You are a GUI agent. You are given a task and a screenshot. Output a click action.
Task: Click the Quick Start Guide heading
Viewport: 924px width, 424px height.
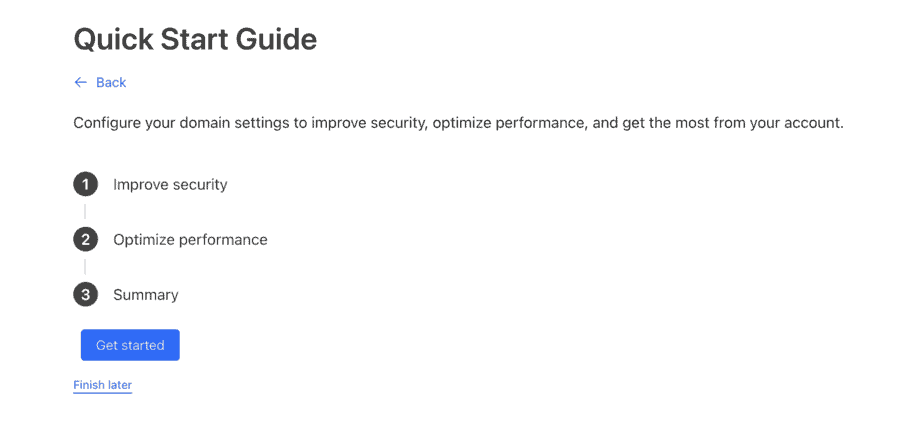[195, 39]
